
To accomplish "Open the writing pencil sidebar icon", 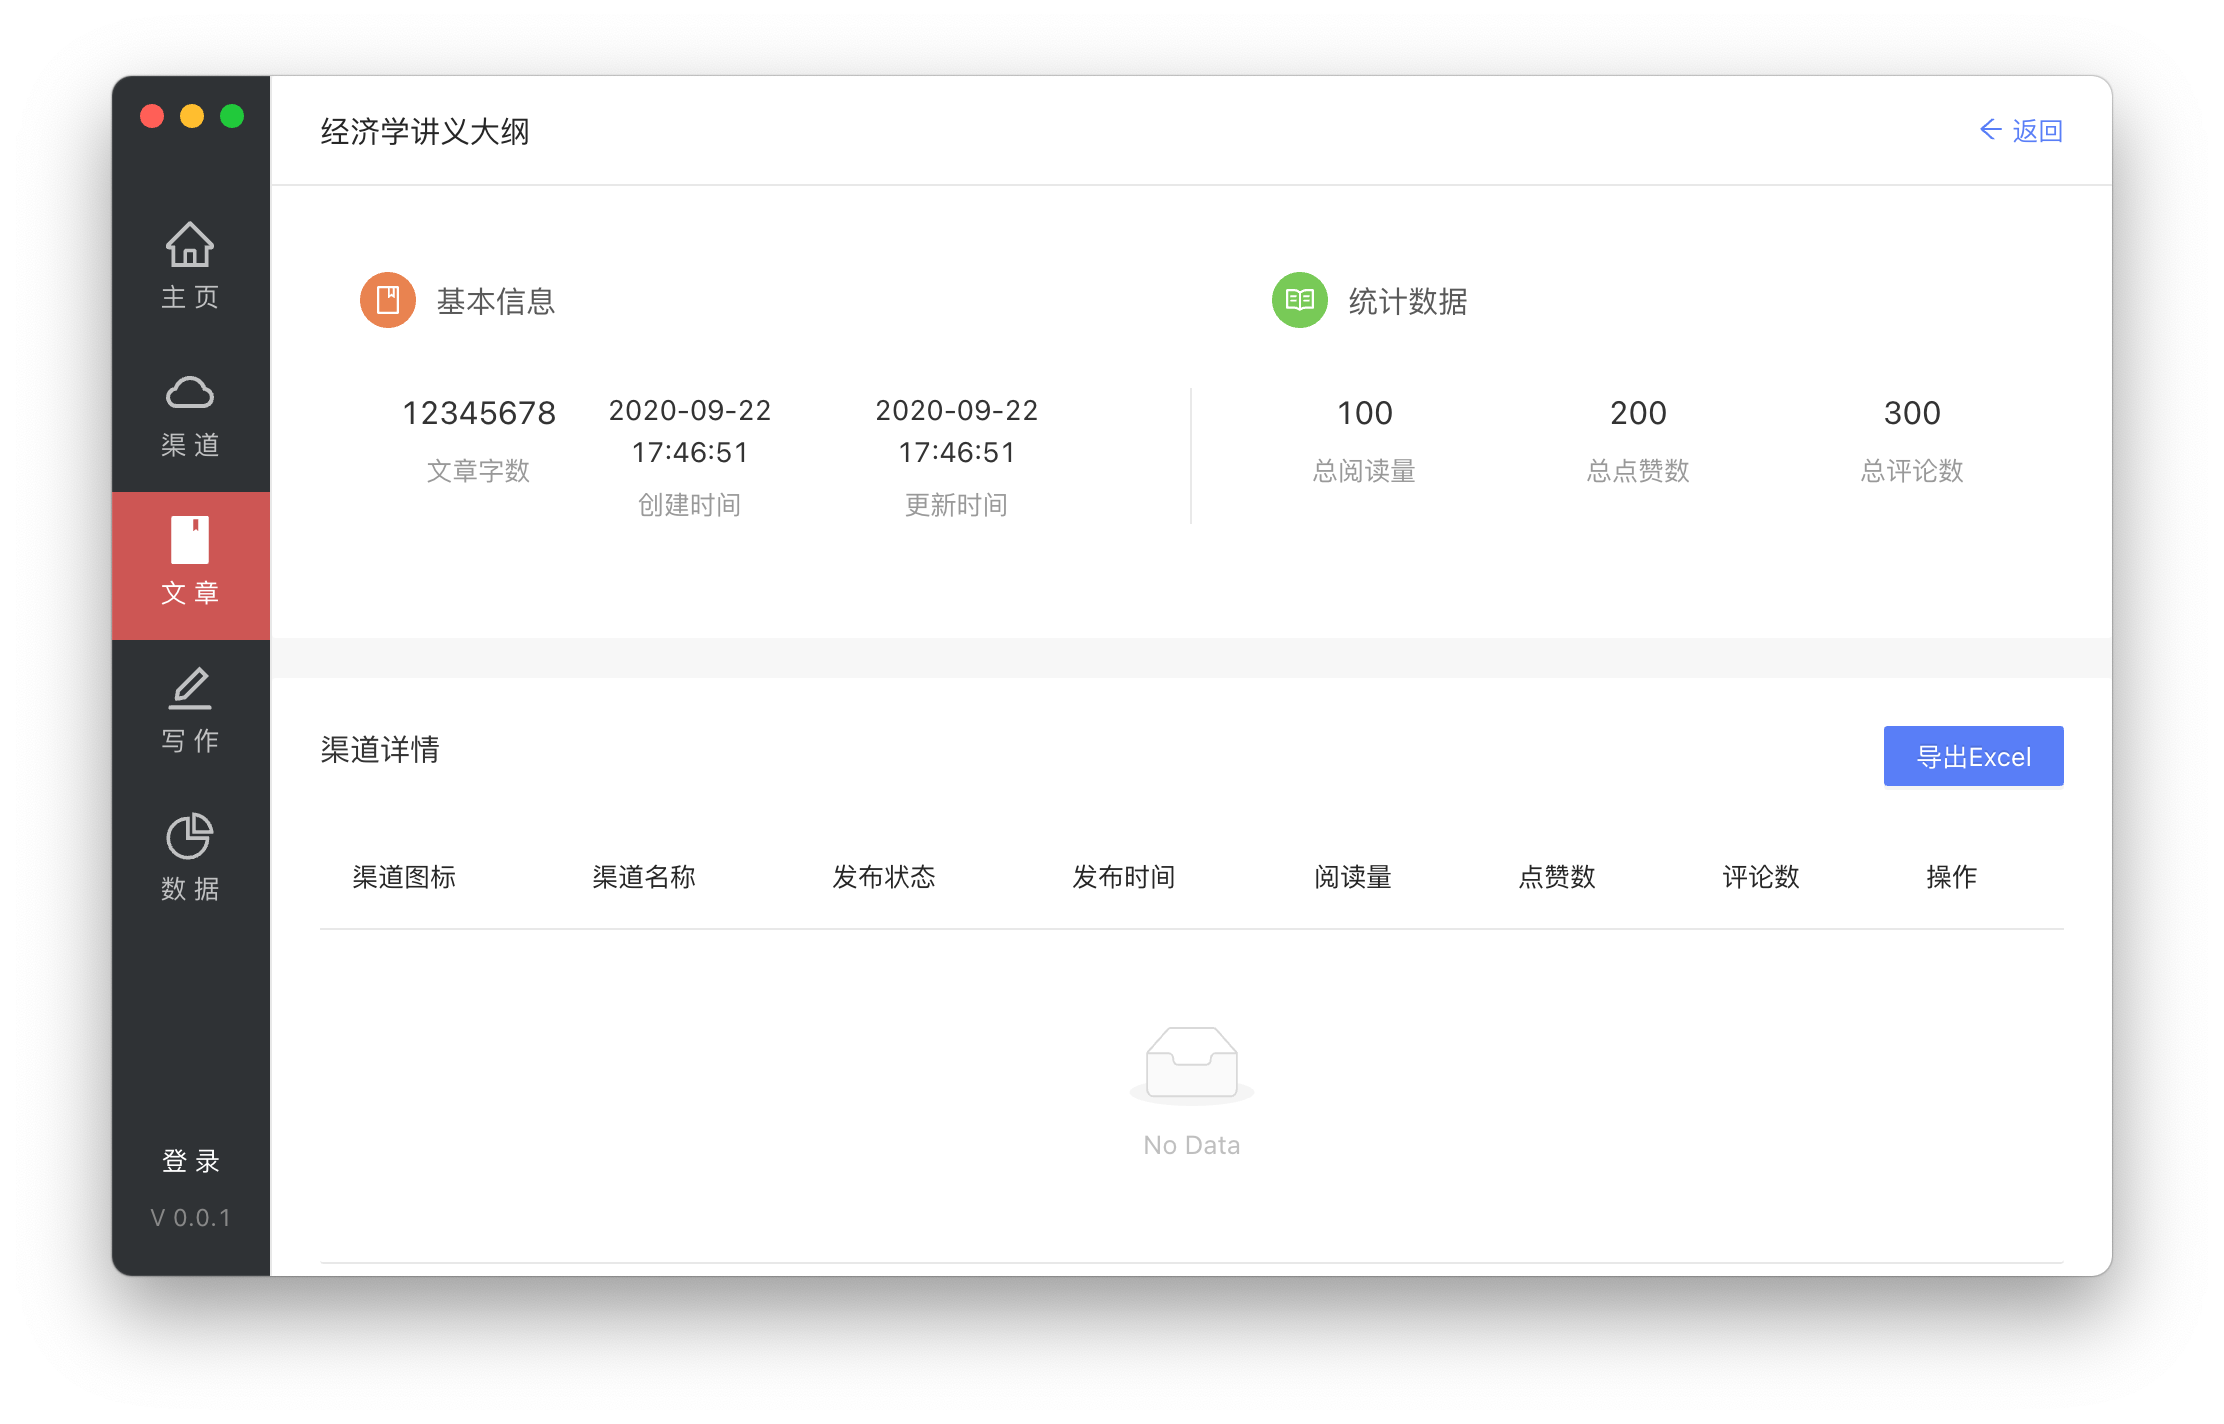I will click(x=189, y=689).
